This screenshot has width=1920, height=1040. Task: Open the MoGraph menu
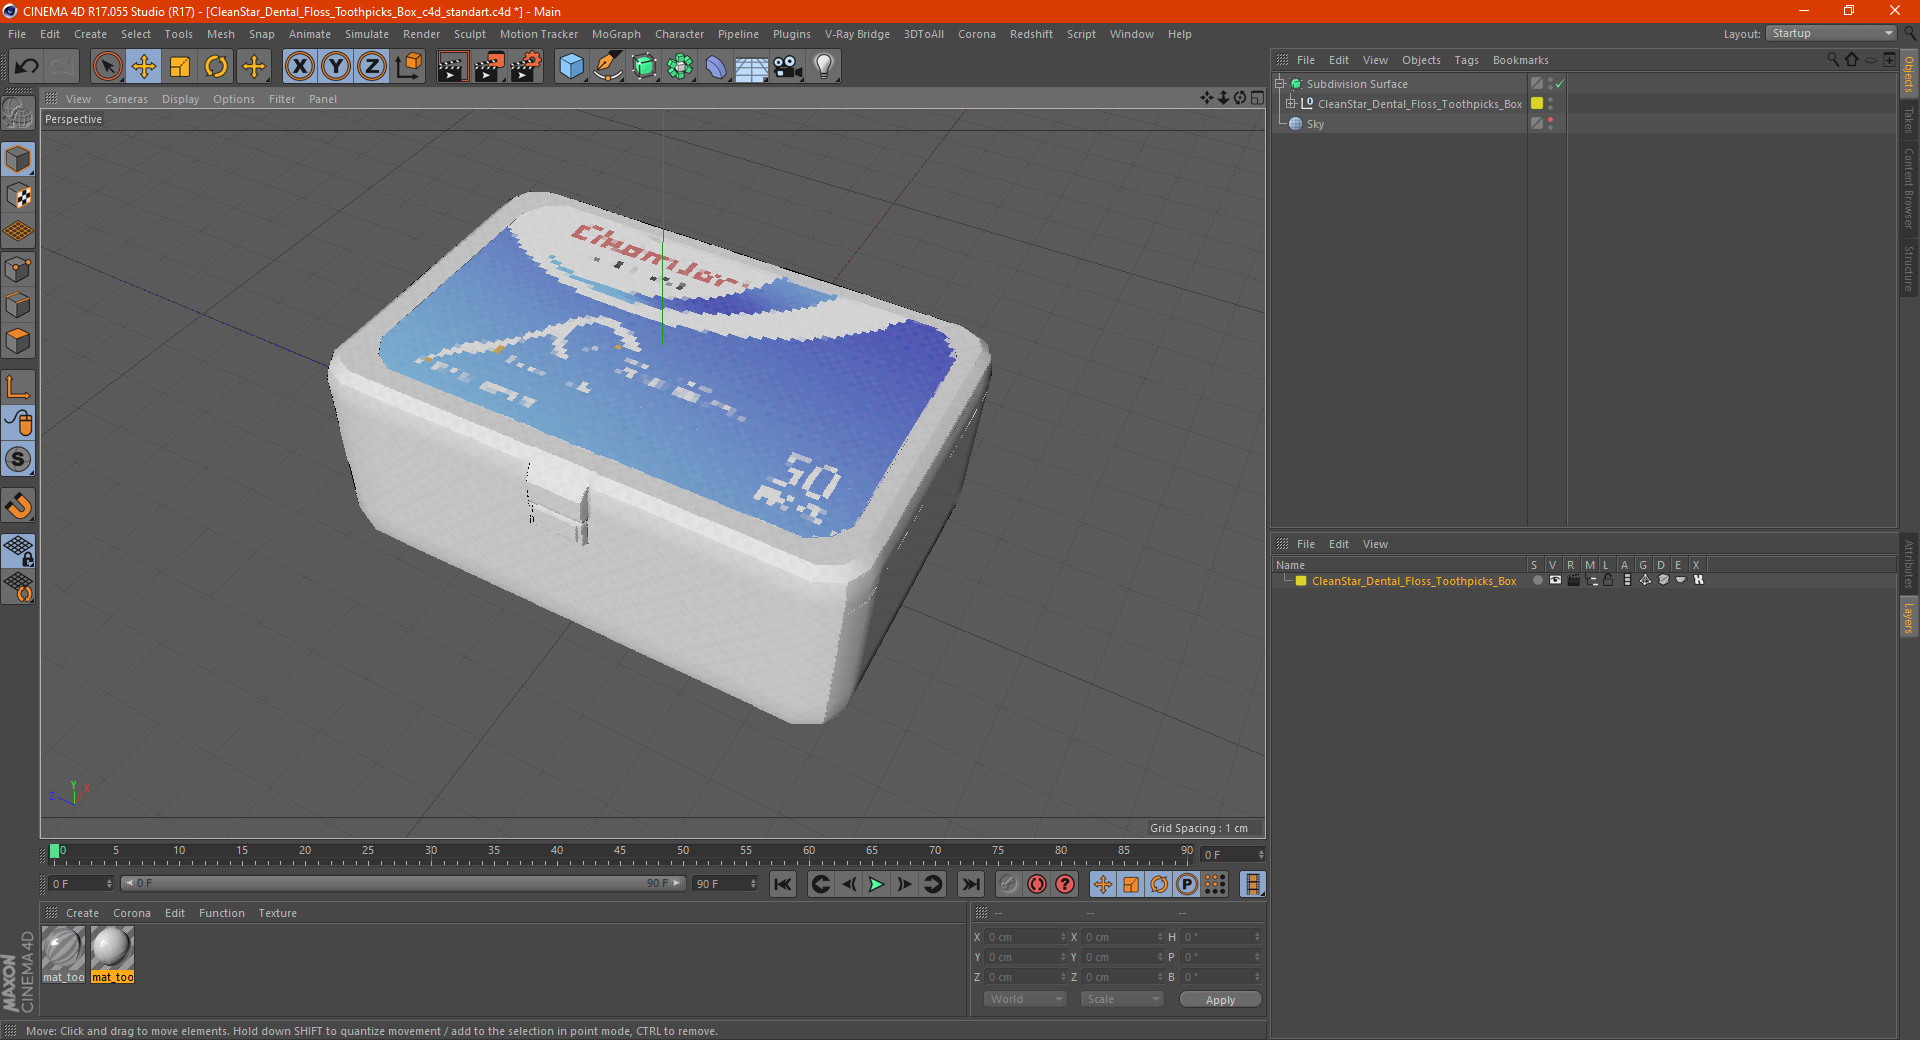click(x=616, y=34)
